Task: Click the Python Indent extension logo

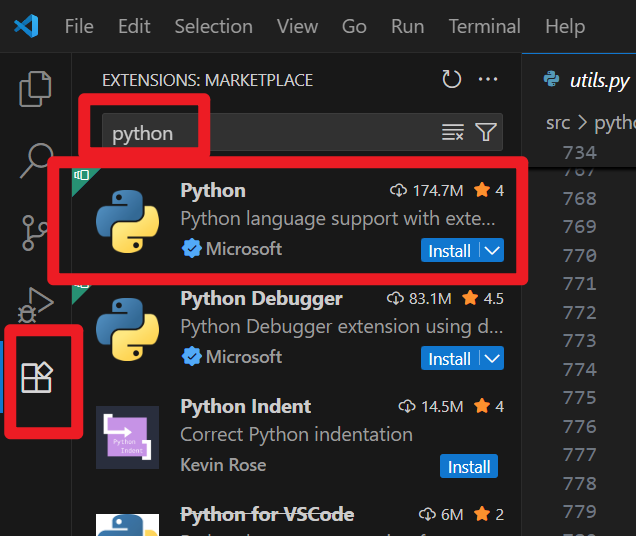Action: 127,437
